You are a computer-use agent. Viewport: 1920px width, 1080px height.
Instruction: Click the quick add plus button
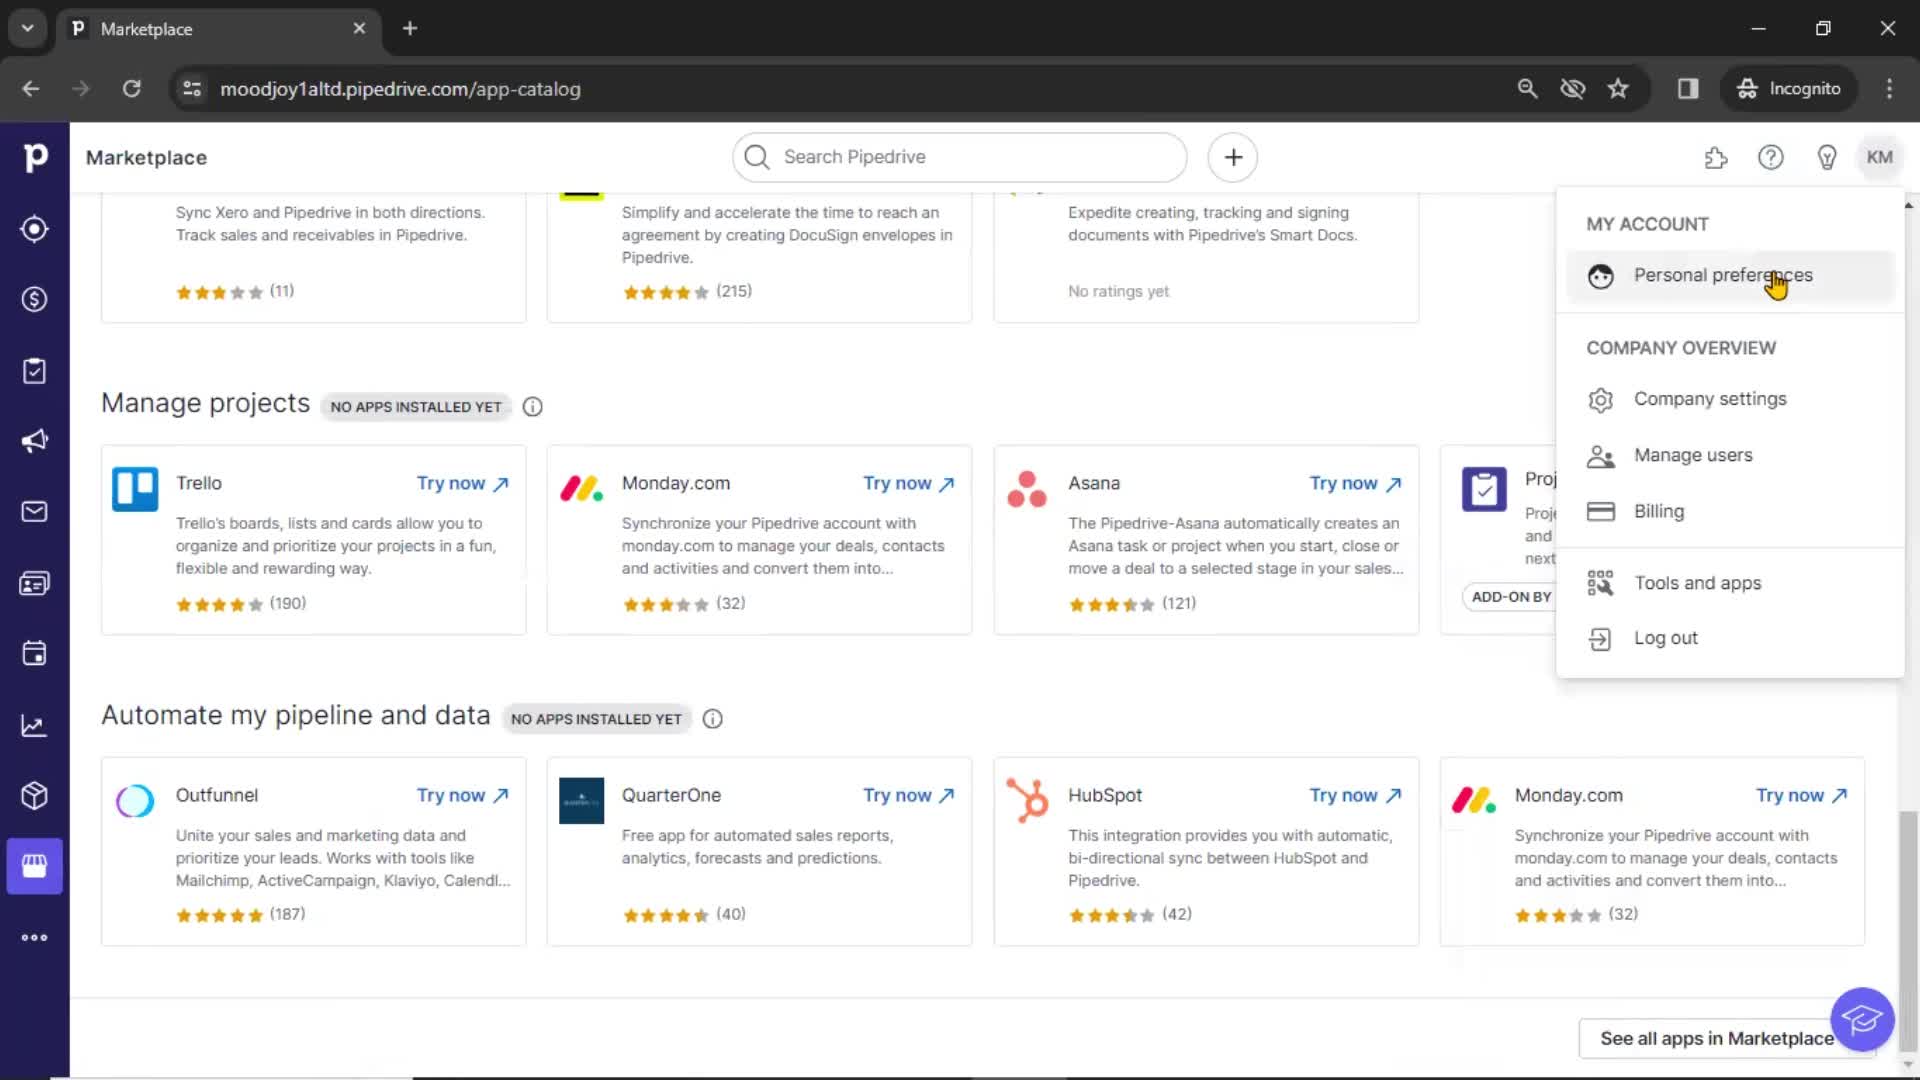point(1233,157)
